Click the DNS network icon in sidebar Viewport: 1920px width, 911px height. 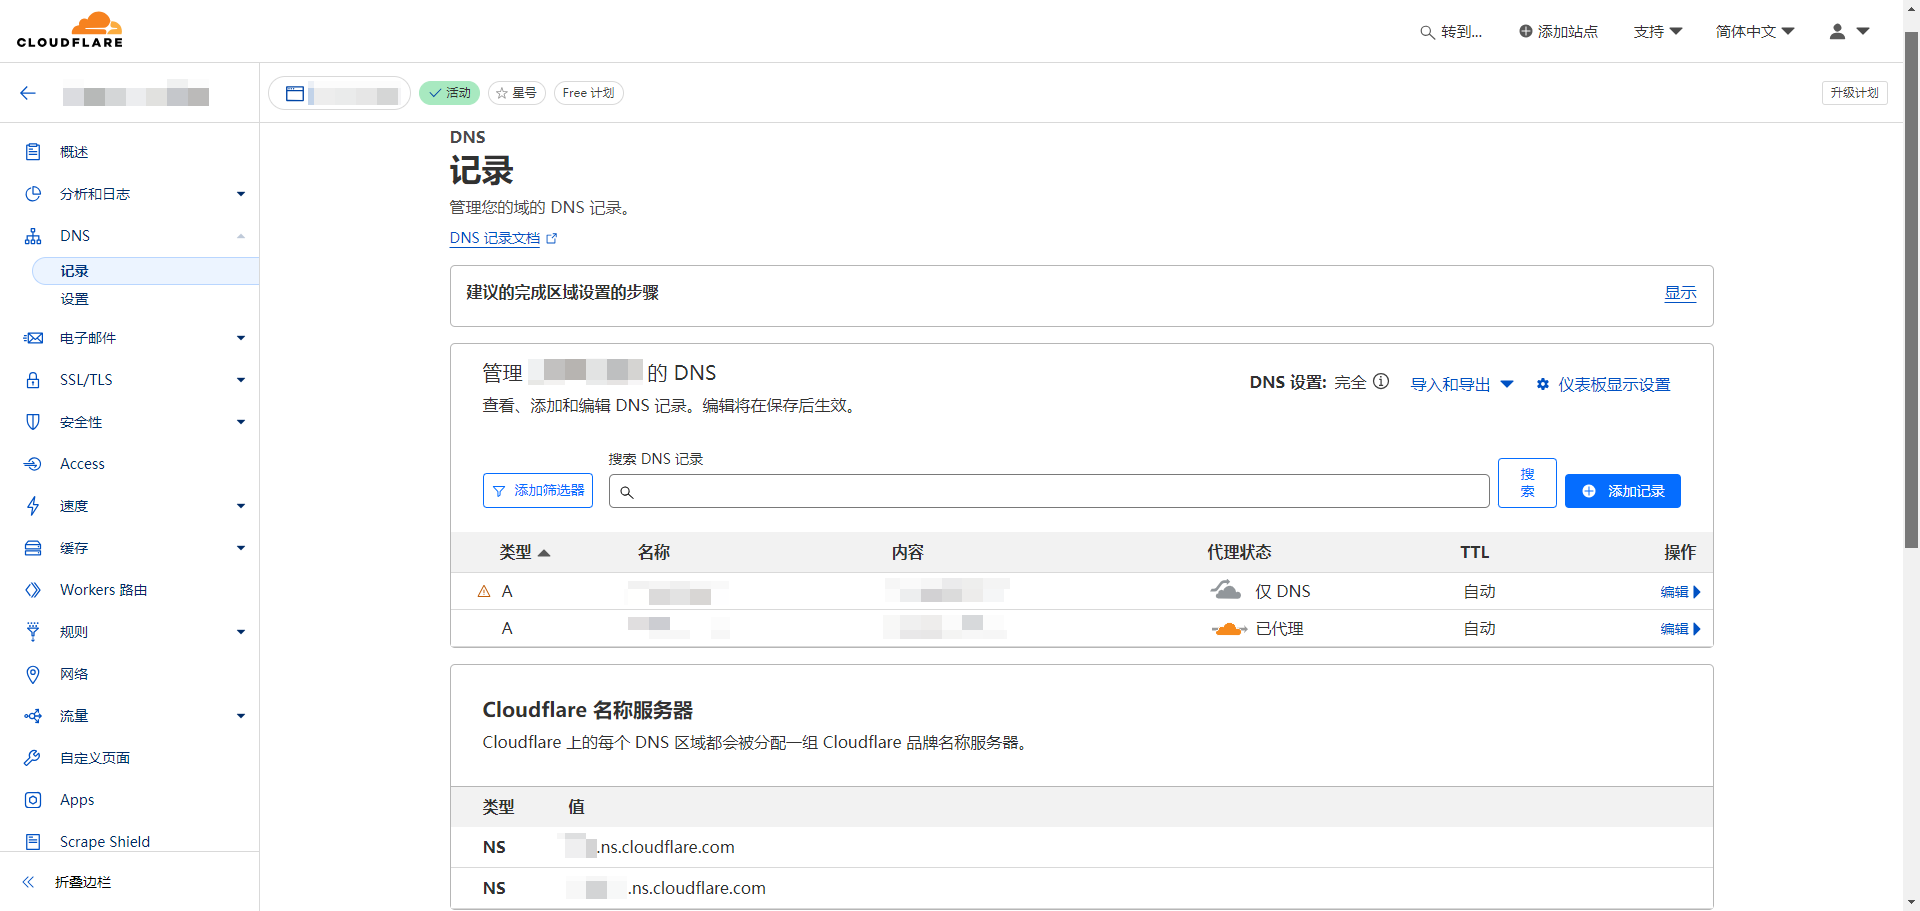click(x=33, y=236)
